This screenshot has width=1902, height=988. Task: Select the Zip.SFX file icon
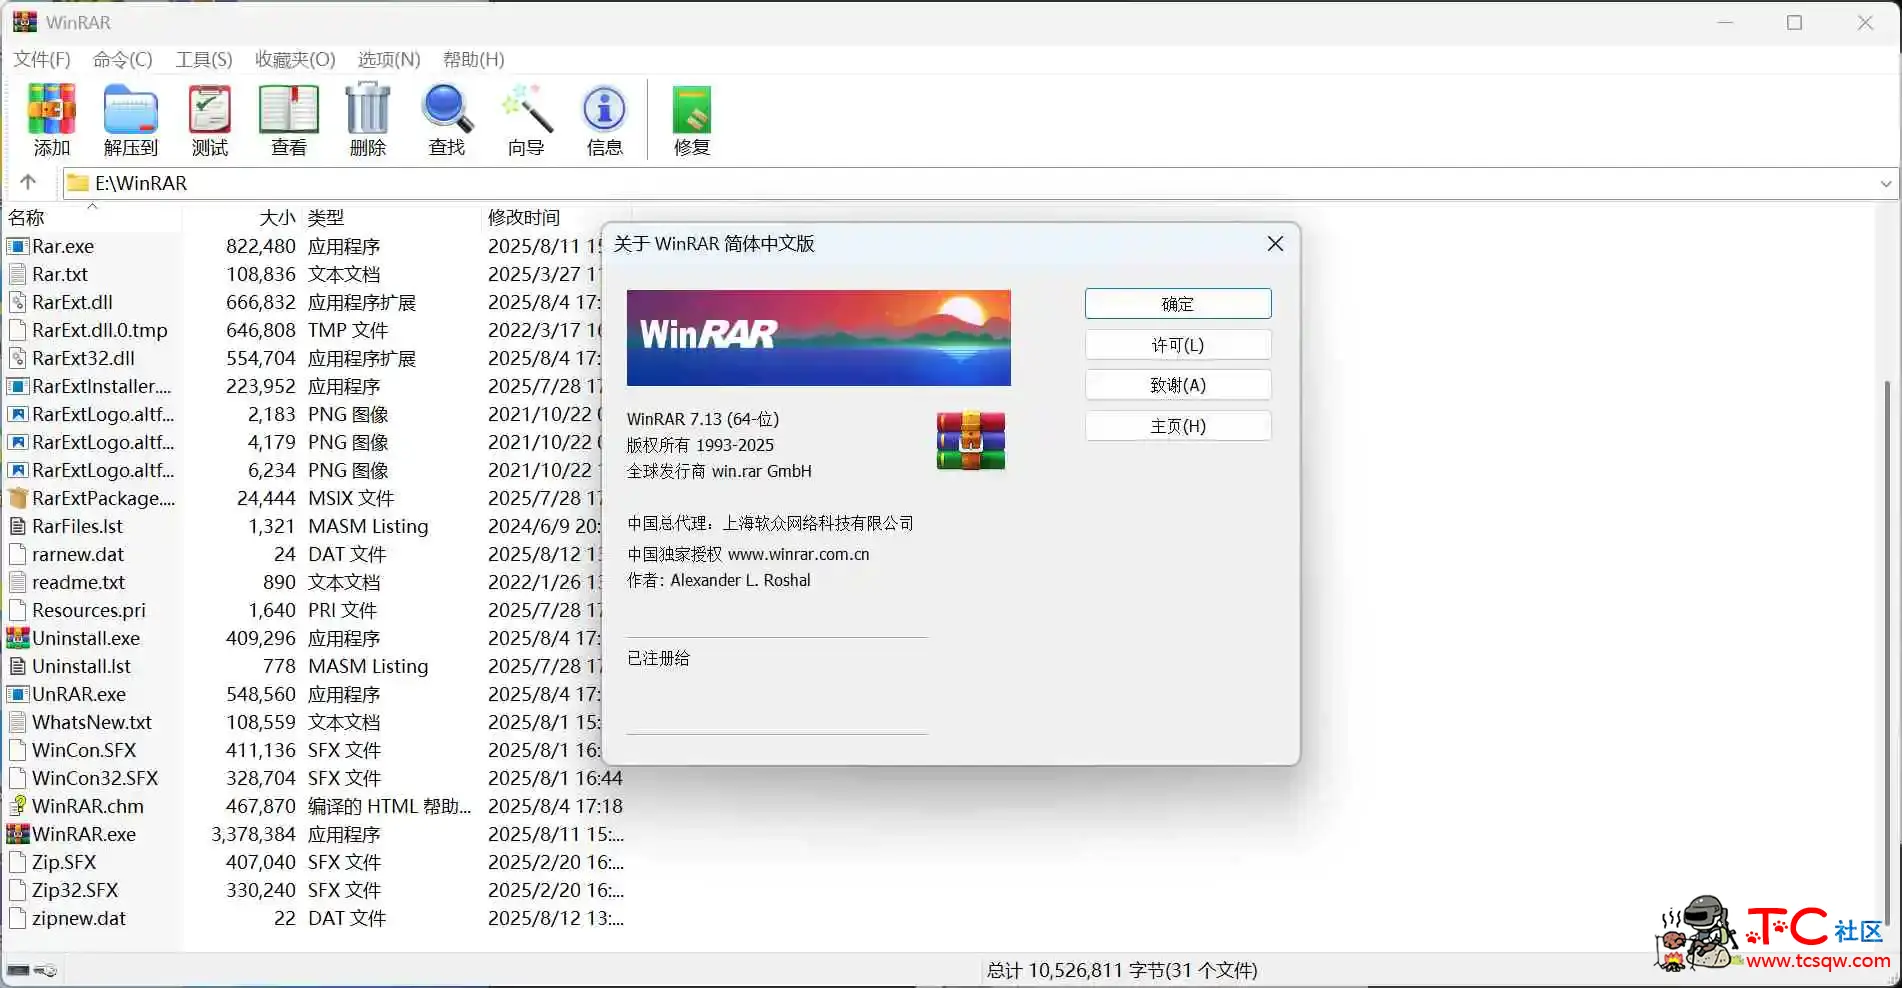pos(17,862)
